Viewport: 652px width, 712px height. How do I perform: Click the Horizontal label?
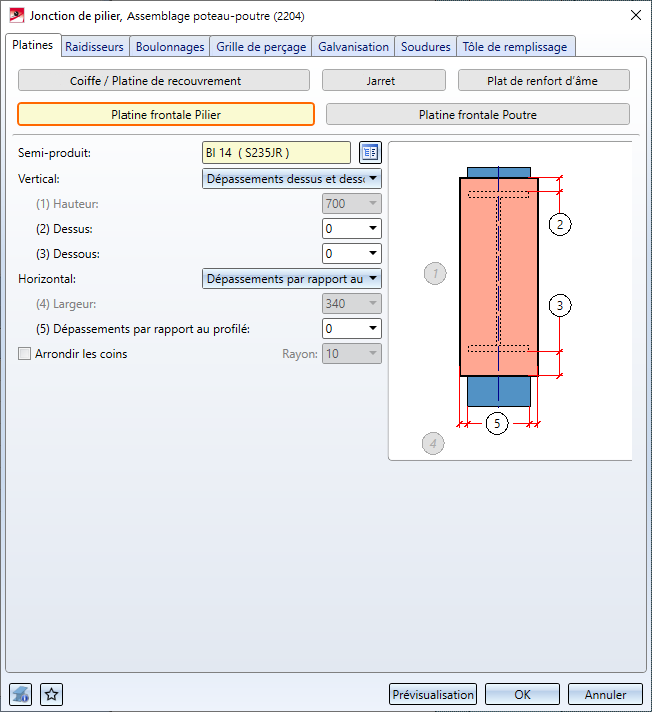tap(47, 279)
